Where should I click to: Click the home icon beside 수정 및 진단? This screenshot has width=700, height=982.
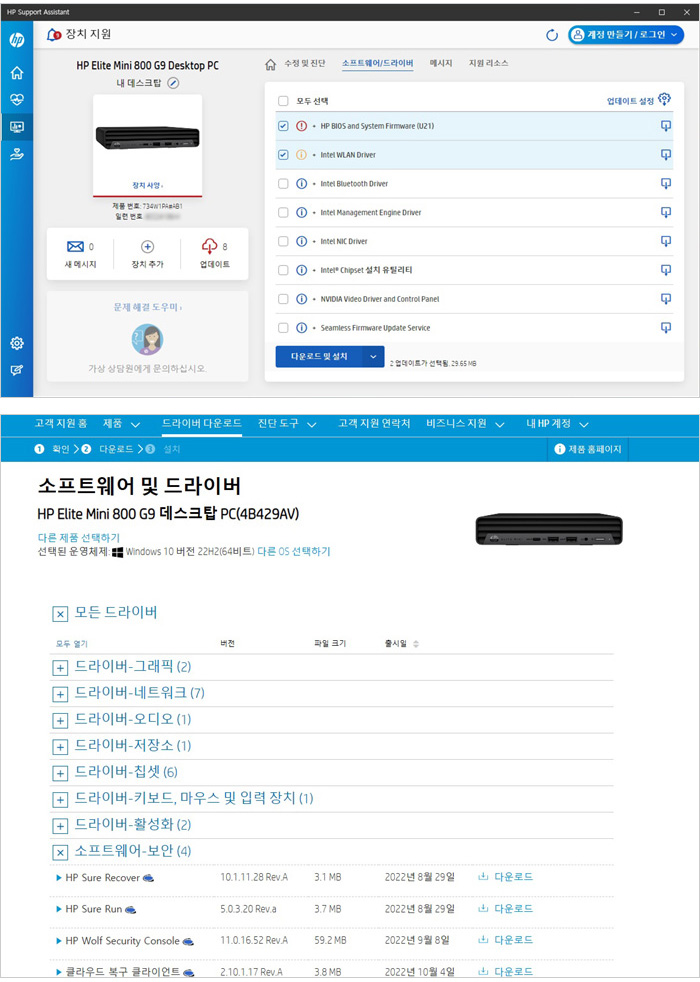pyautogui.click(x=270, y=64)
